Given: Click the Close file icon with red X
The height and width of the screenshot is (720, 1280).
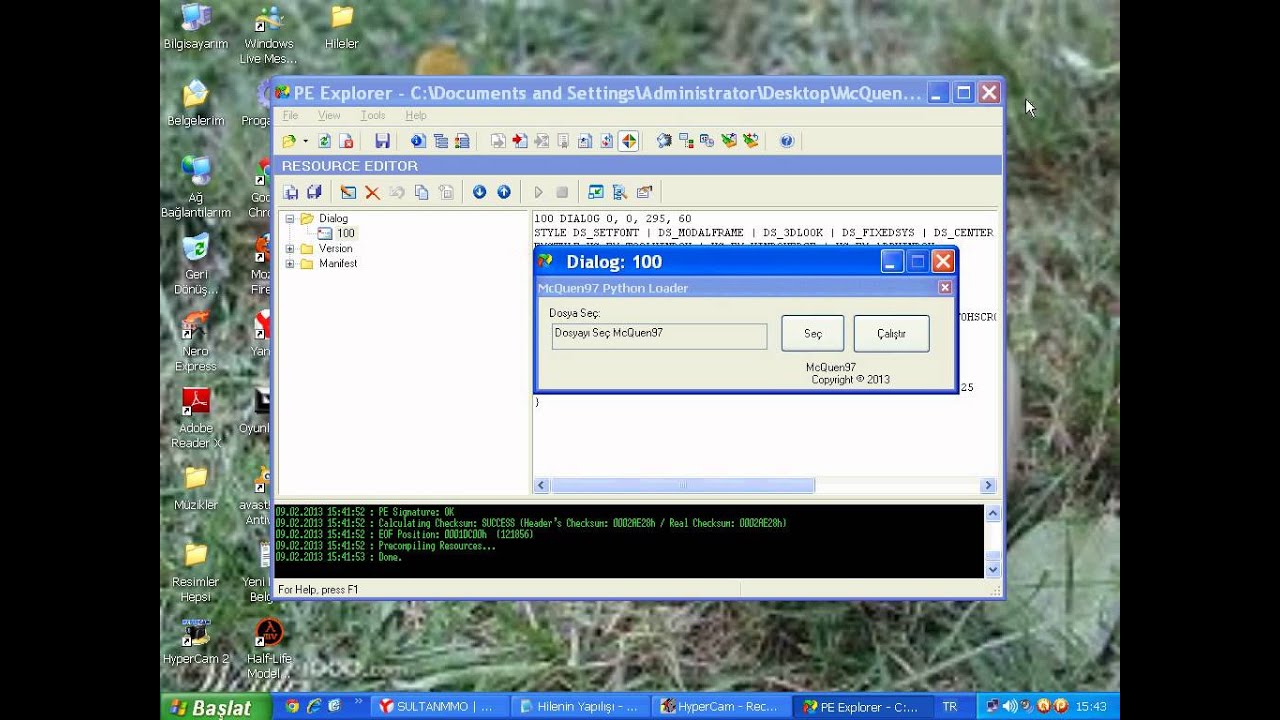Looking at the screenshot, I should [x=346, y=141].
